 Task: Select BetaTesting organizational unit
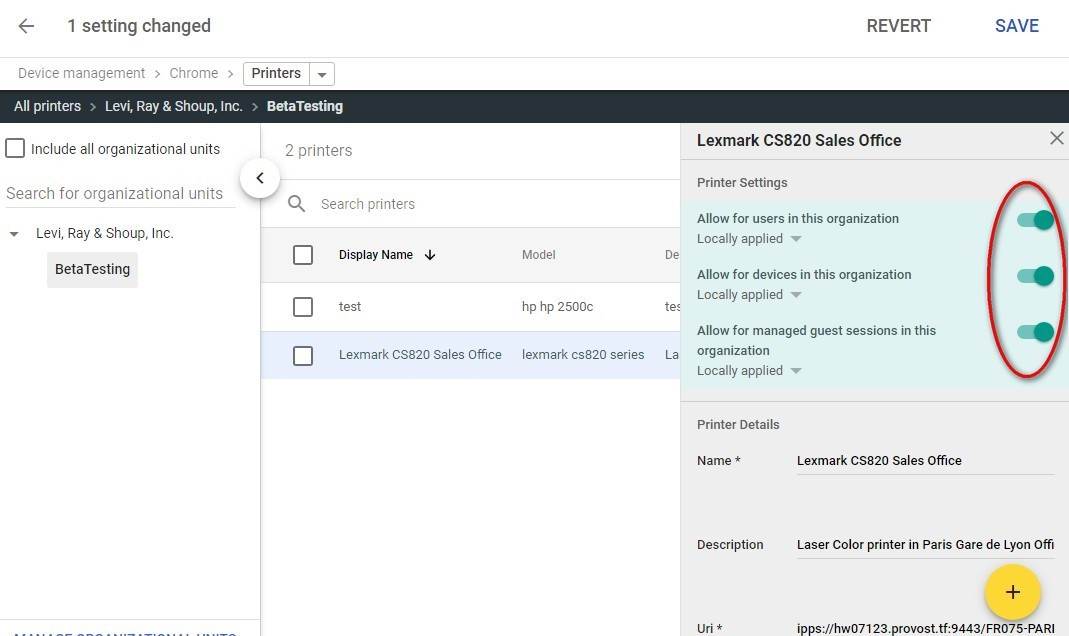pos(92,269)
